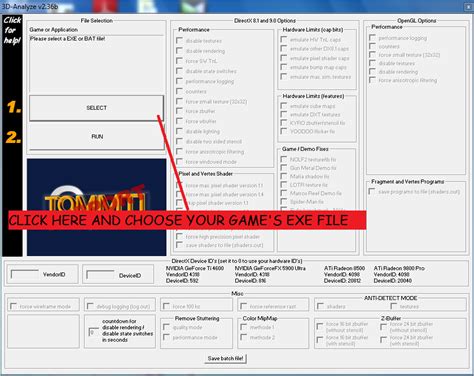Check OpenGL 'disable rendering' option
The height and width of the screenshot is (376, 474).
pos(372,71)
